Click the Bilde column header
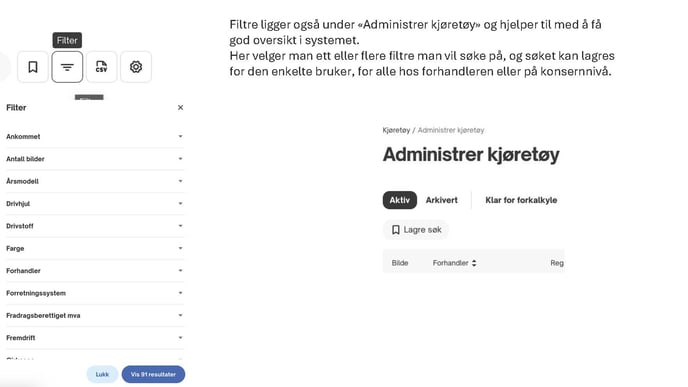 click(400, 263)
